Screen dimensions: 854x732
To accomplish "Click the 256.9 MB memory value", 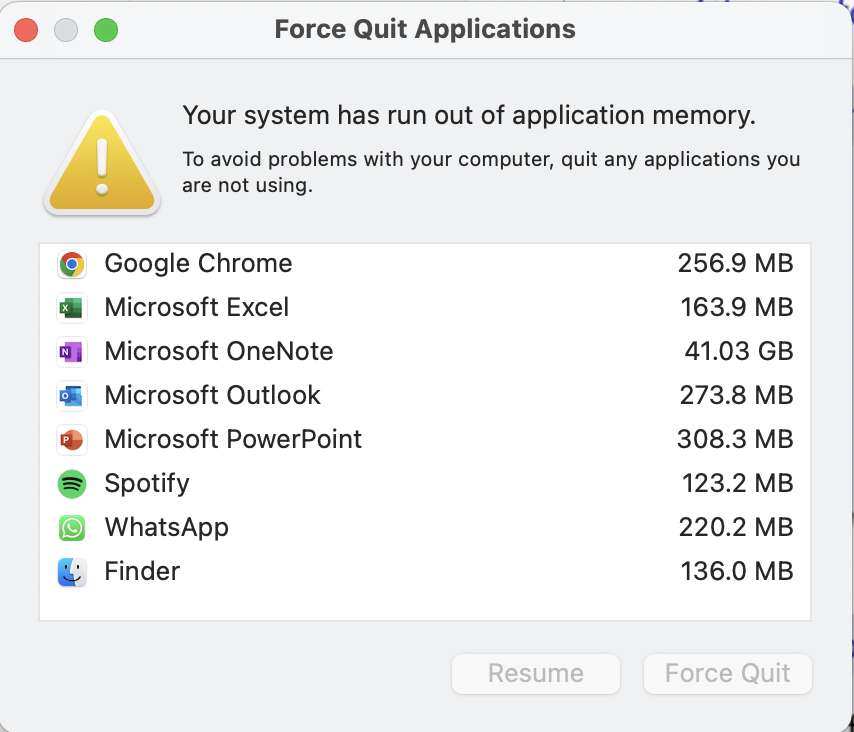I will (735, 264).
